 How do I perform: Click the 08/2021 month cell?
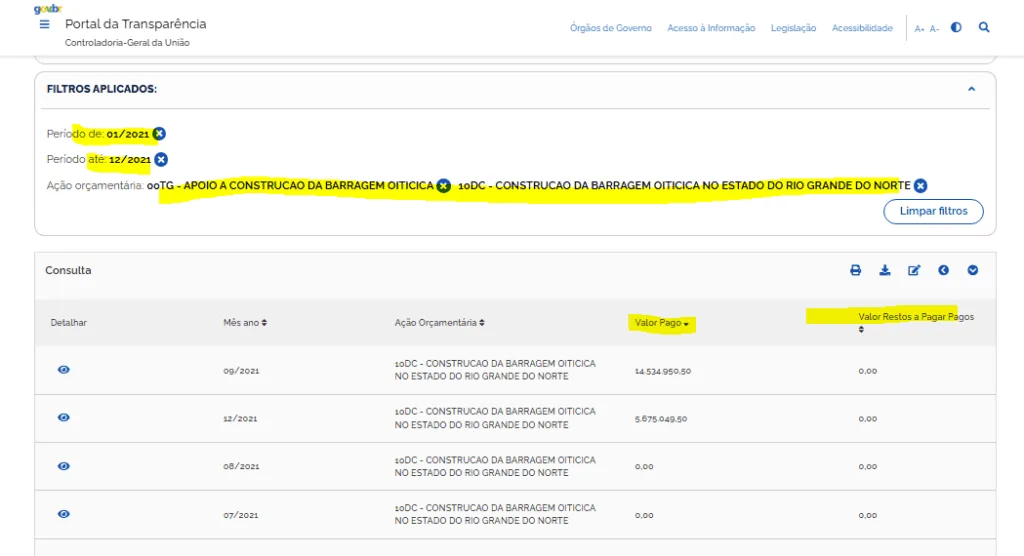click(241, 466)
